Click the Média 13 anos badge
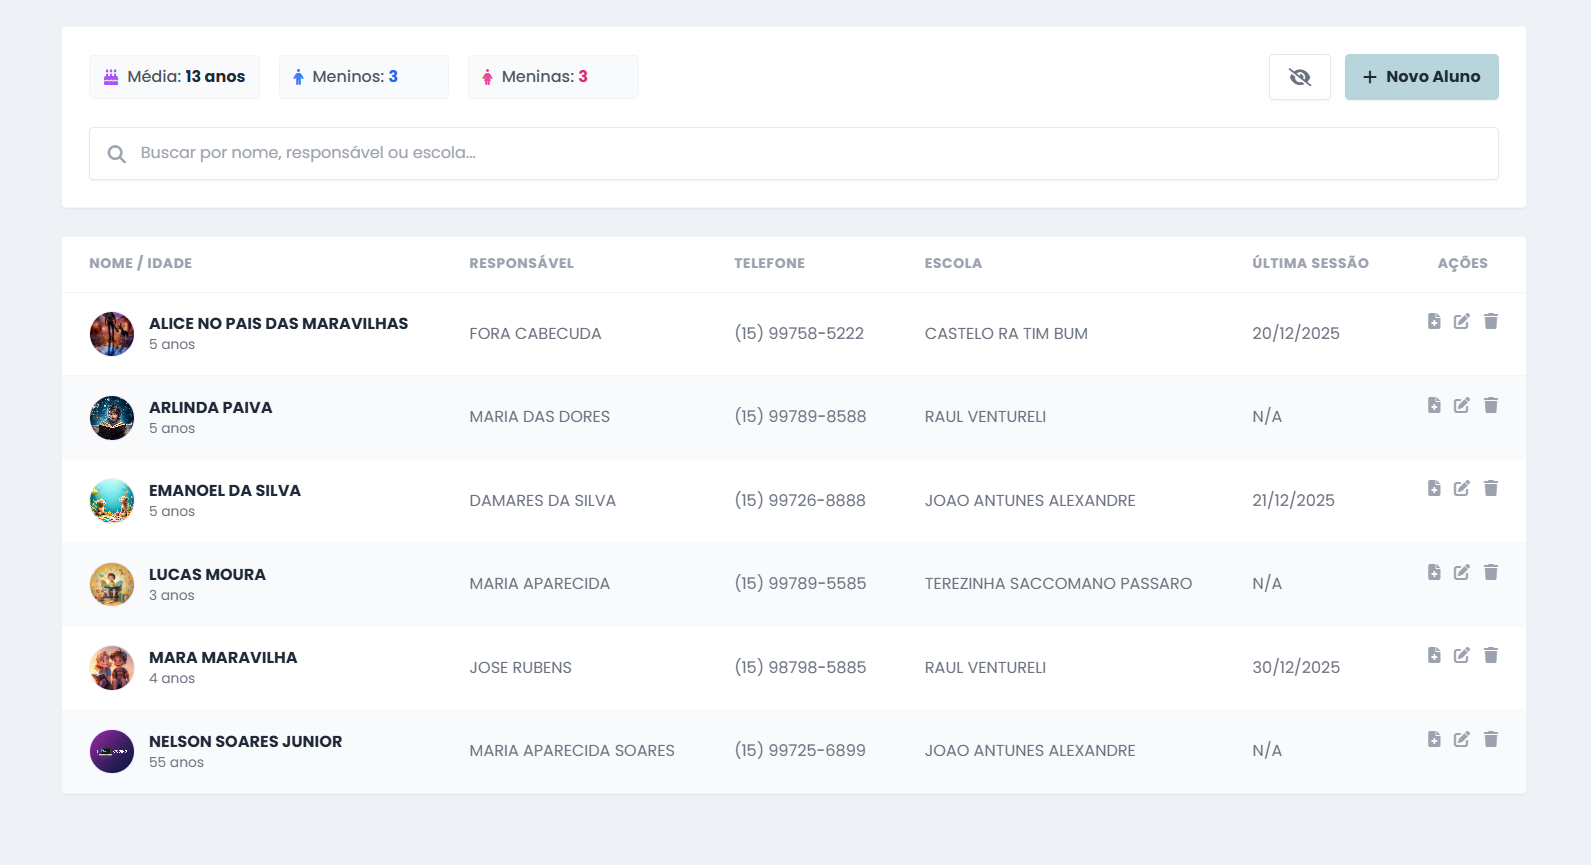The width and height of the screenshot is (1591, 865). [x=174, y=77]
